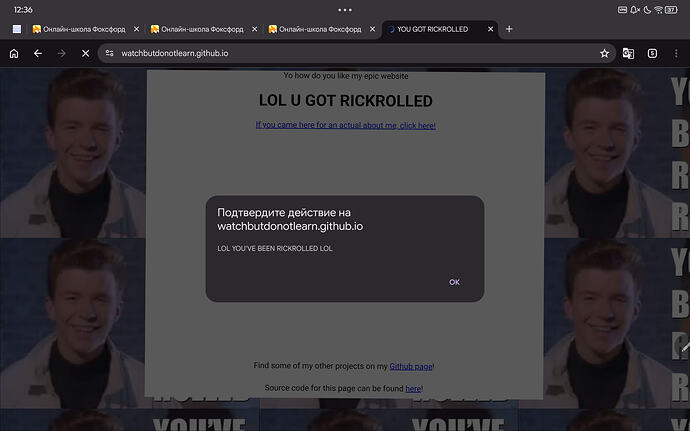690x431 pixels.
Task: Tap the Wi-Fi status icon
Action: point(658,10)
